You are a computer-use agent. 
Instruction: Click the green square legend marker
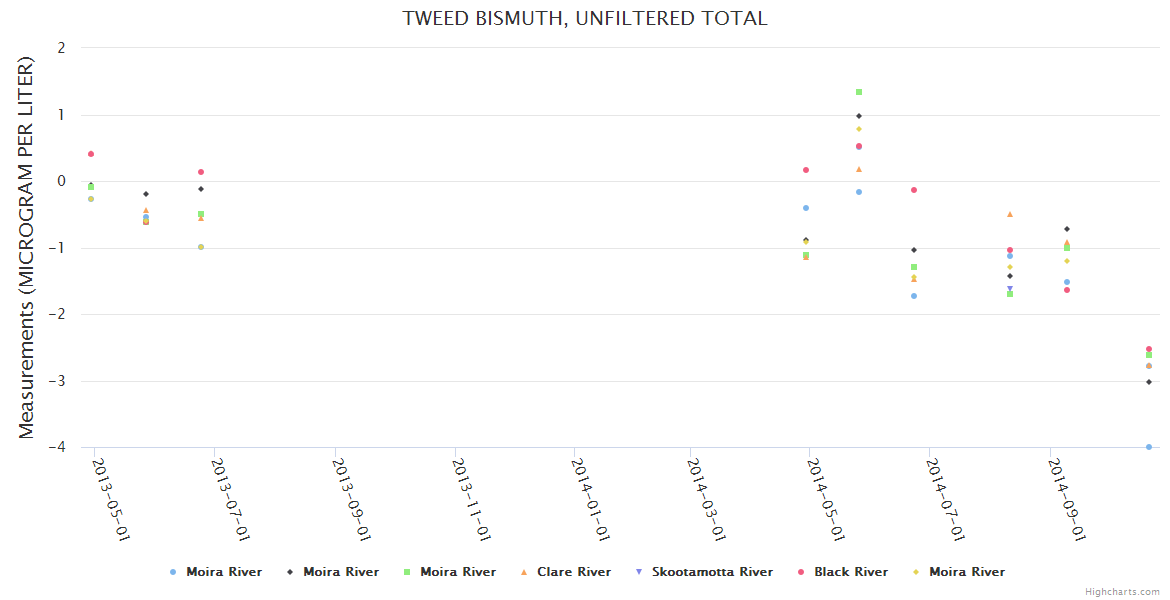[x=407, y=572]
